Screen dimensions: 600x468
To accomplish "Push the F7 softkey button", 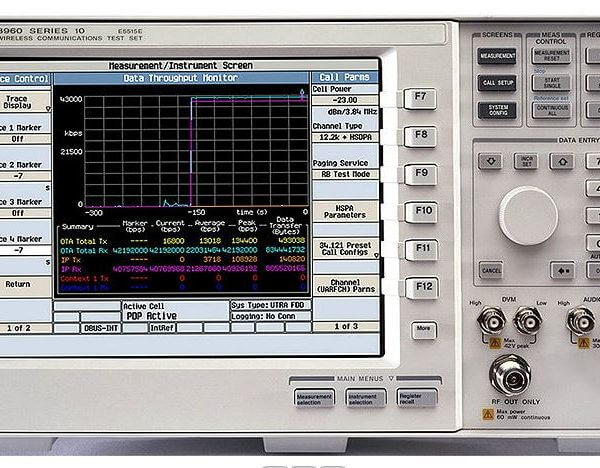I will (x=420, y=99).
